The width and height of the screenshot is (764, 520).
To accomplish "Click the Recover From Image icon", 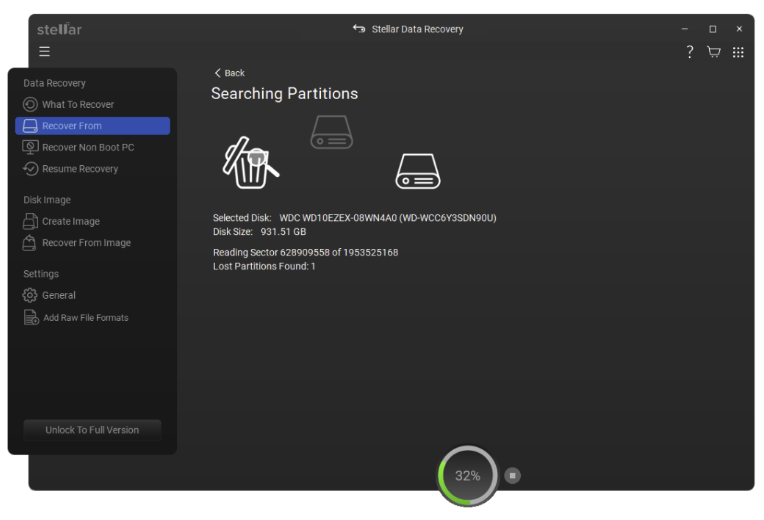I will click(30, 243).
